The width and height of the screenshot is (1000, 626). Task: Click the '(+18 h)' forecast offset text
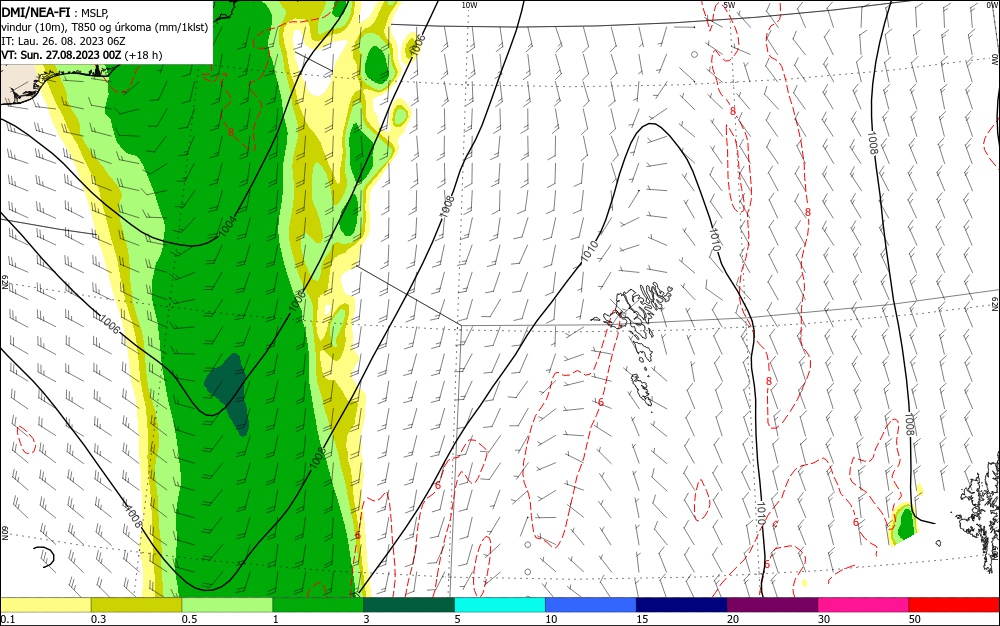(143, 55)
